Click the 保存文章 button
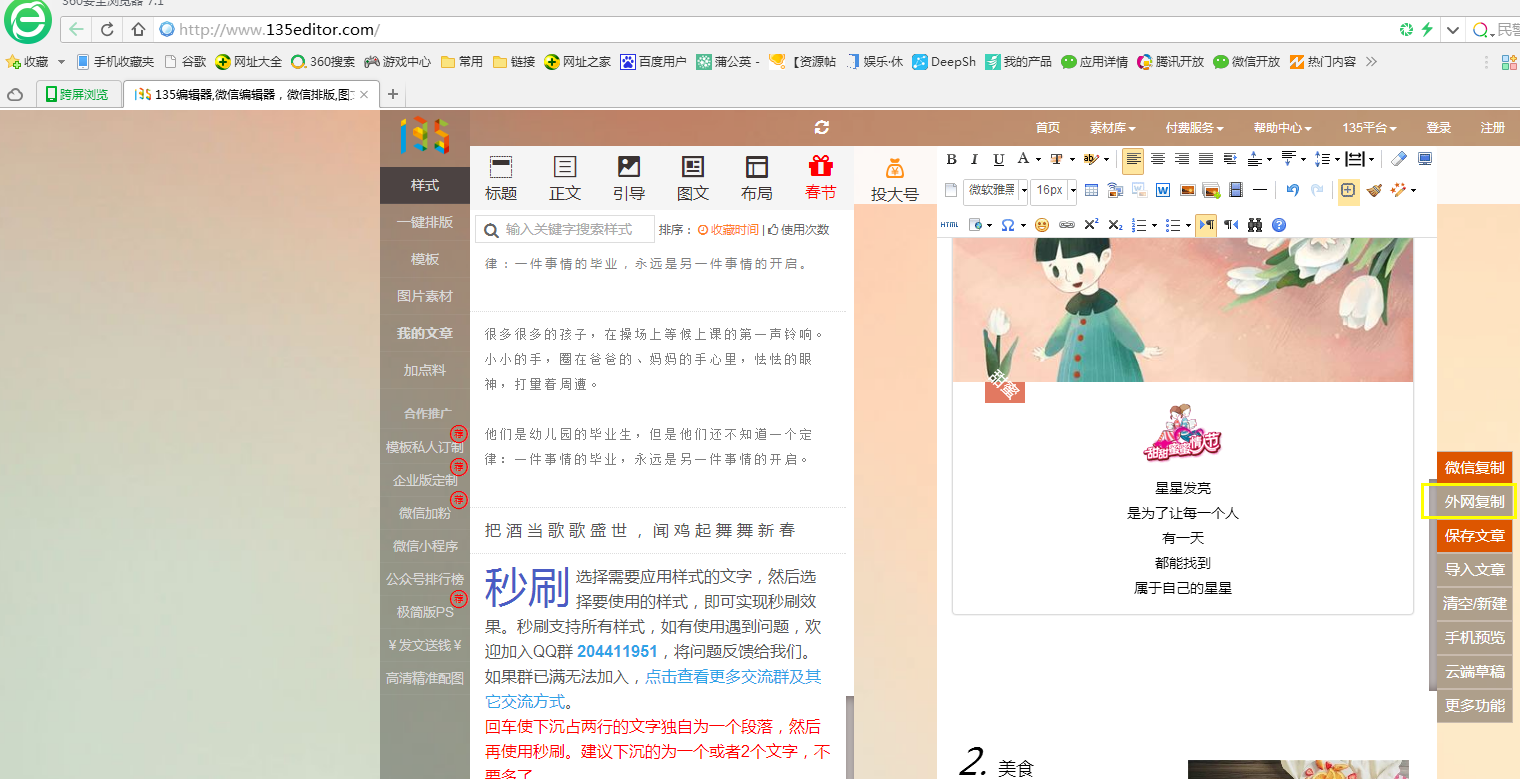 coord(1474,535)
